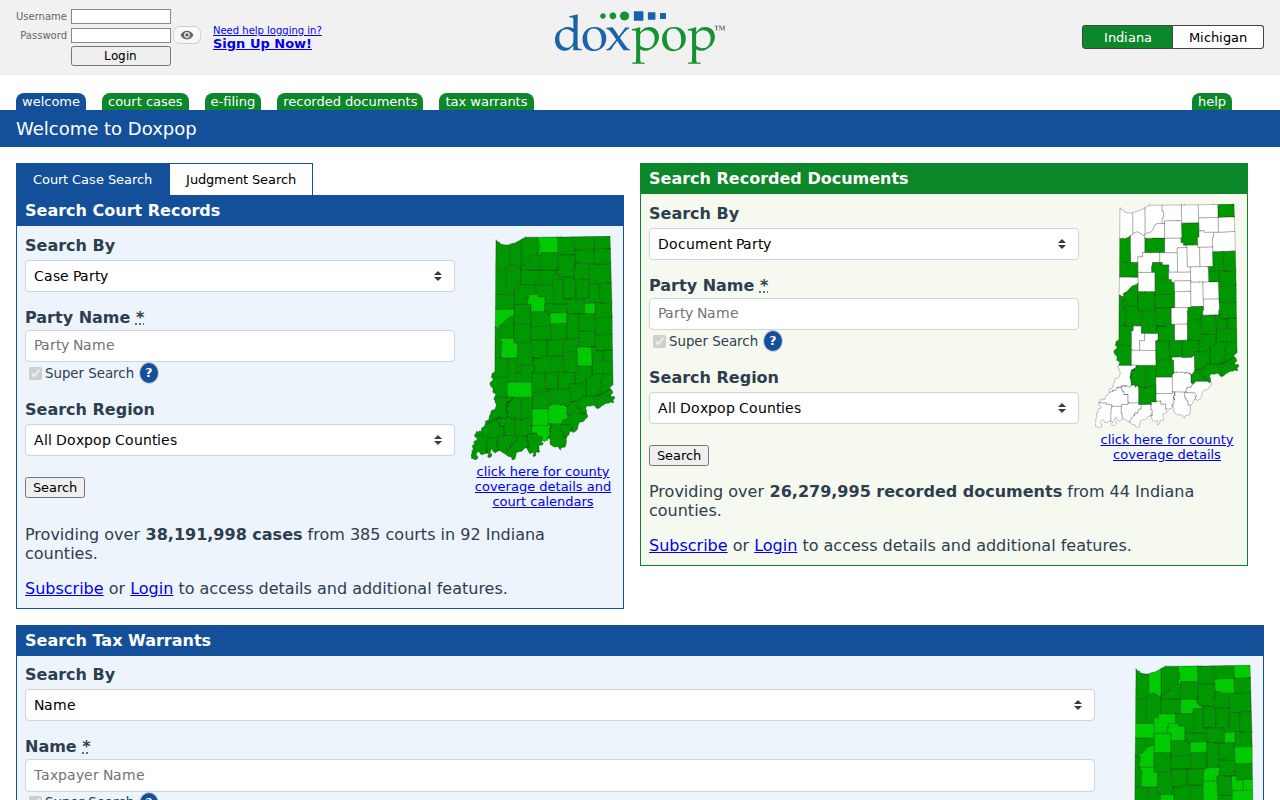
Task: Click Subscribe link under Recorded Documents
Action: coord(688,545)
